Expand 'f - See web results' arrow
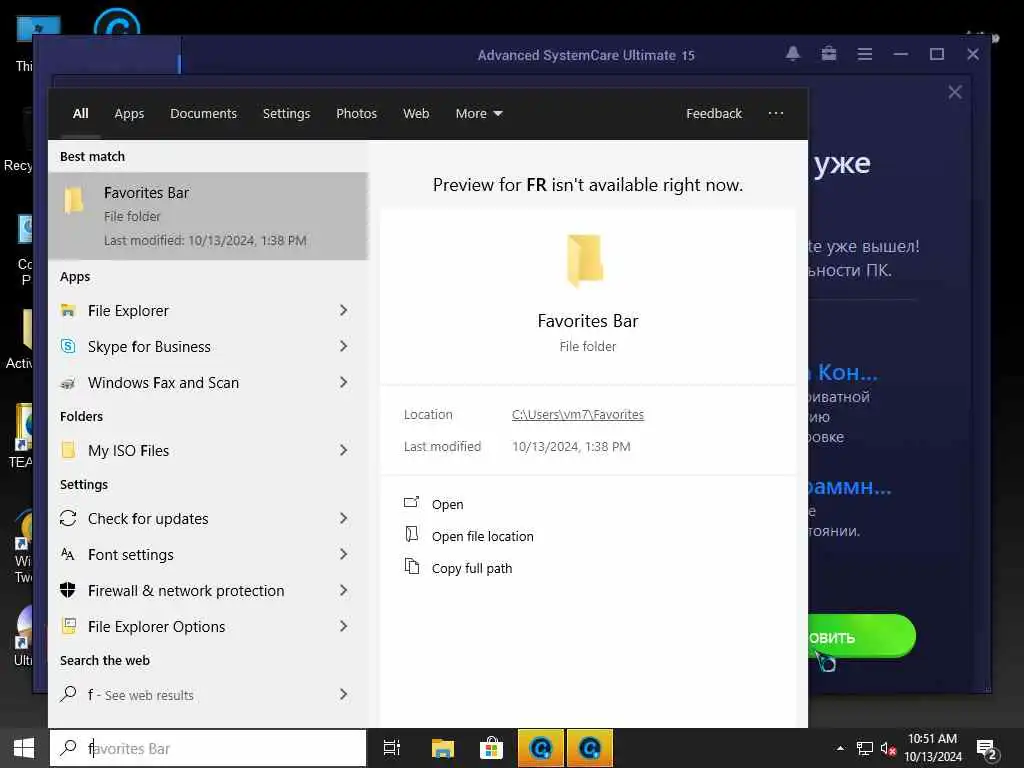This screenshot has height=768, width=1024. pos(344,694)
